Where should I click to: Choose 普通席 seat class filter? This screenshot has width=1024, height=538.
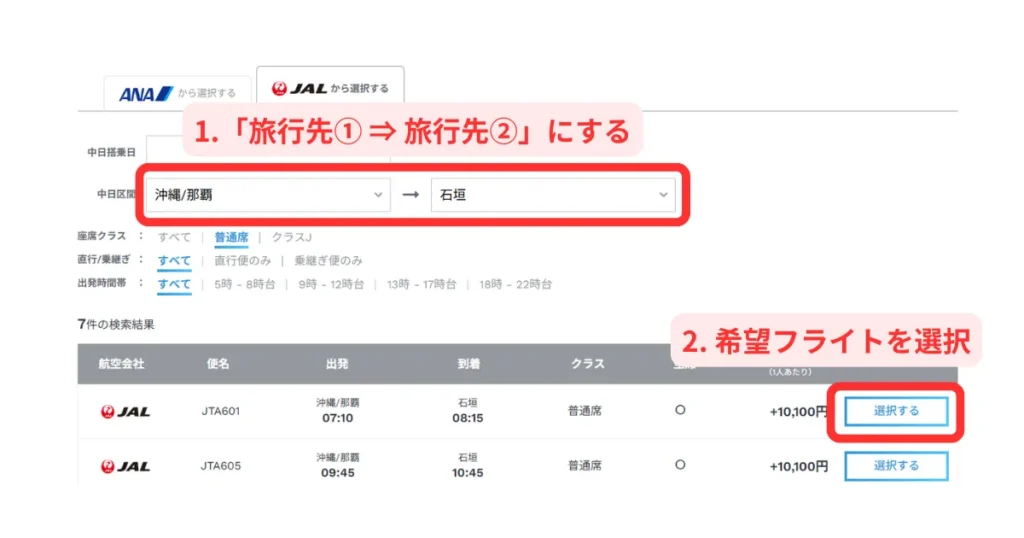232,237
